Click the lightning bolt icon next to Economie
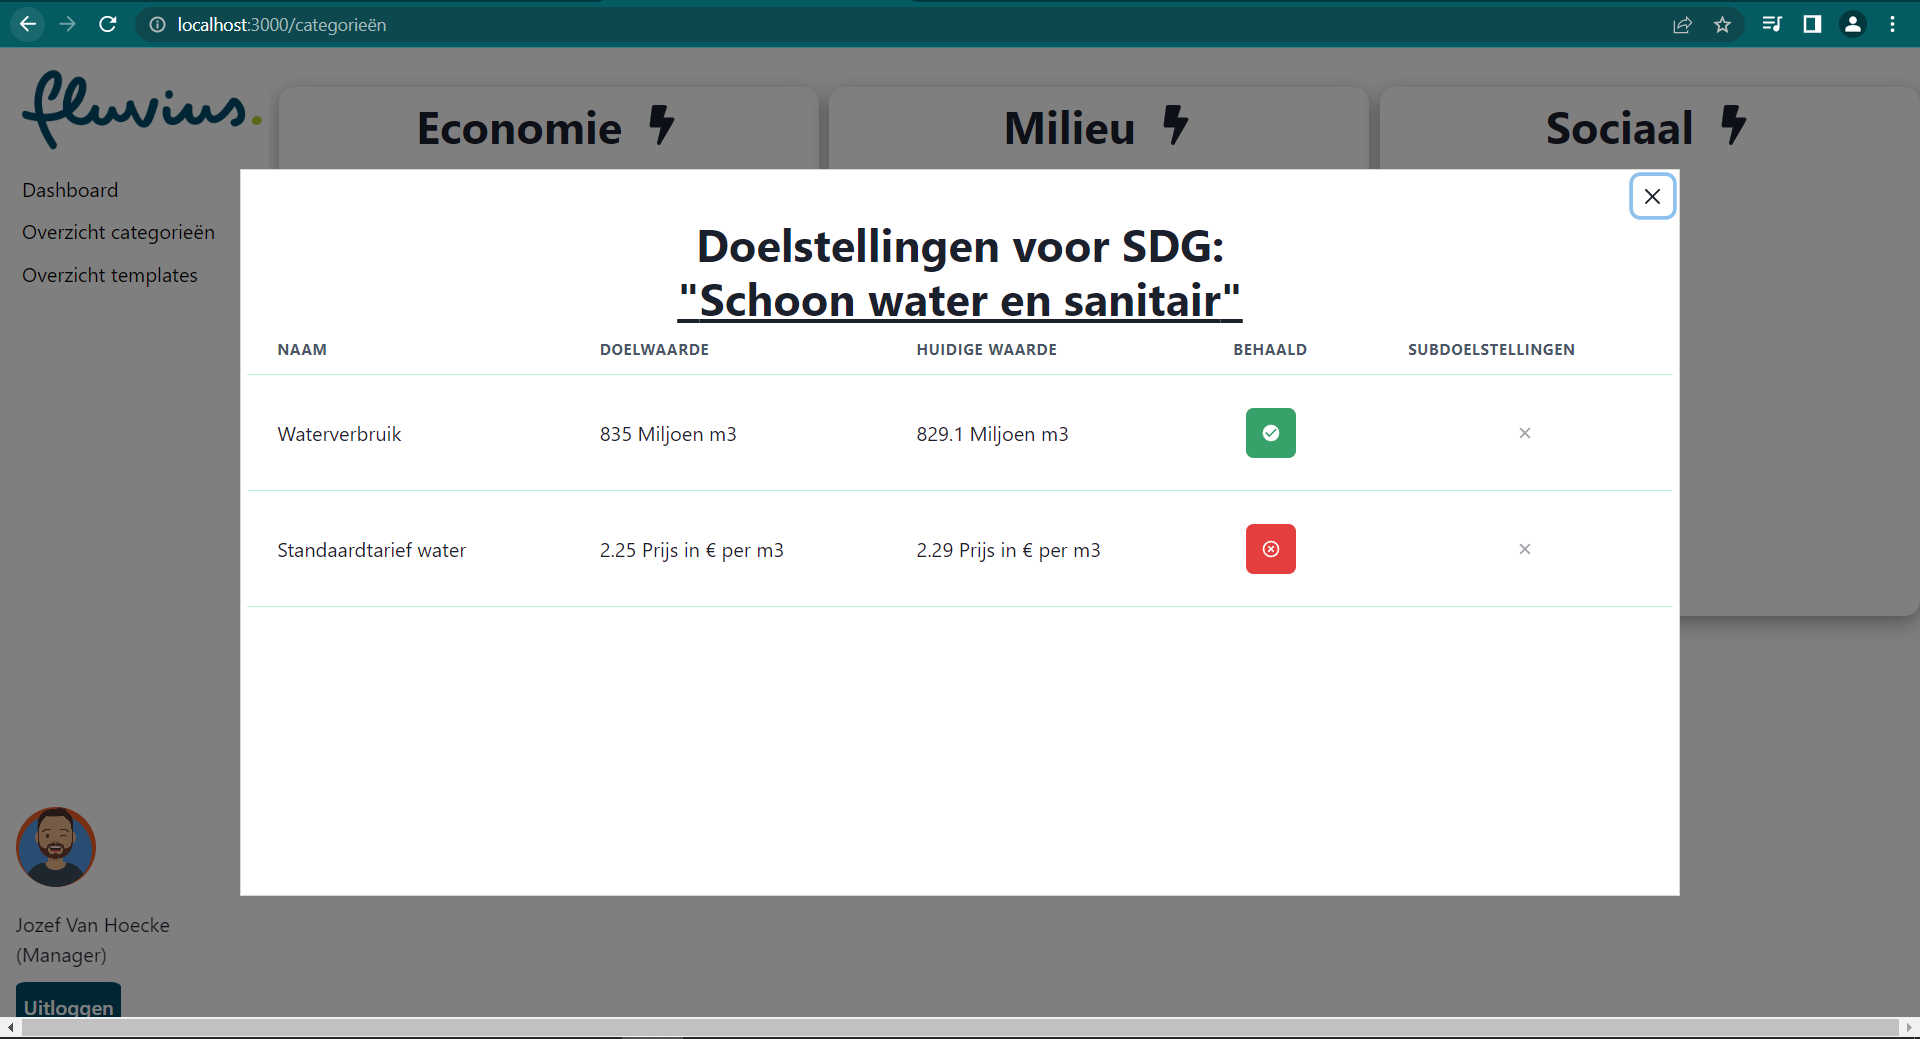The height and width of the screenshot is (1039, 1920). (660, 127)
